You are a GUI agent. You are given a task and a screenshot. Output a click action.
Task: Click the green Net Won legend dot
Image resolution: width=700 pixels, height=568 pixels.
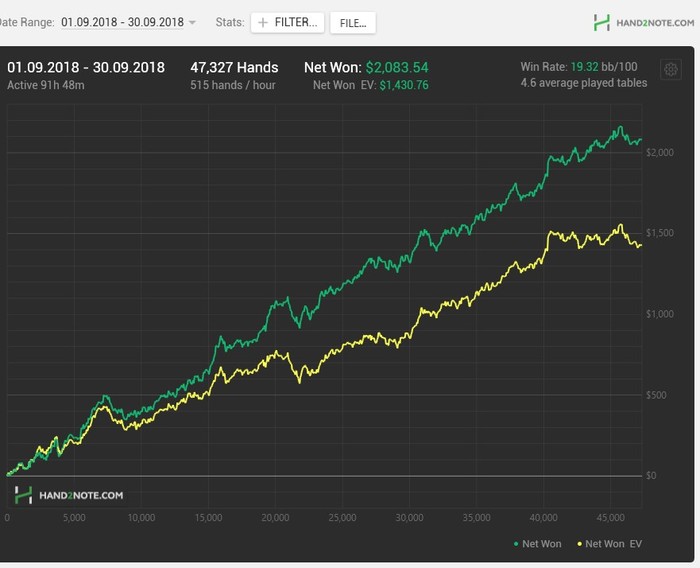[x=515, y=544]
